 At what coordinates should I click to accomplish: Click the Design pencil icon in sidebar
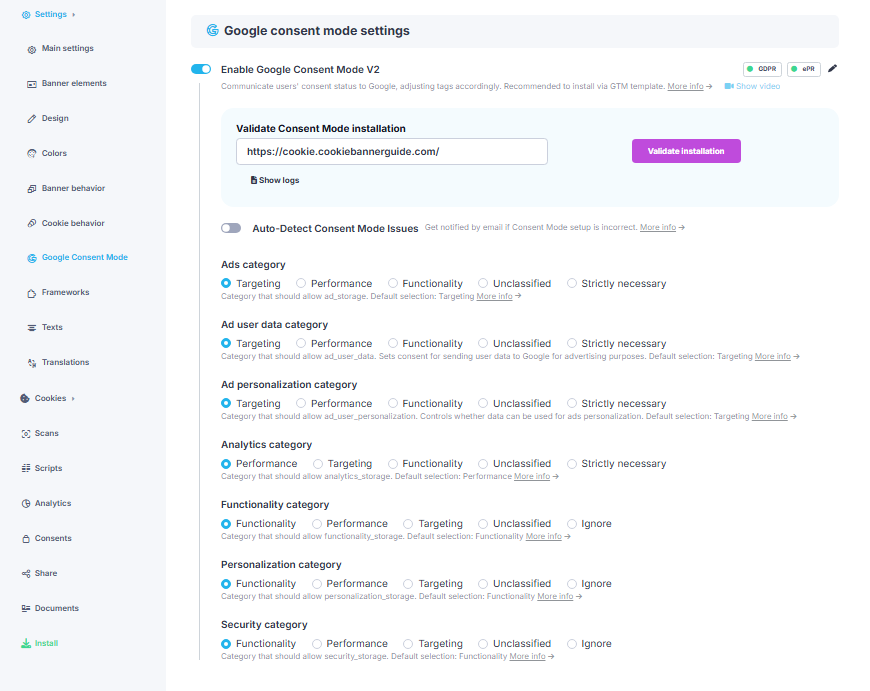click(x=32, y=119)
